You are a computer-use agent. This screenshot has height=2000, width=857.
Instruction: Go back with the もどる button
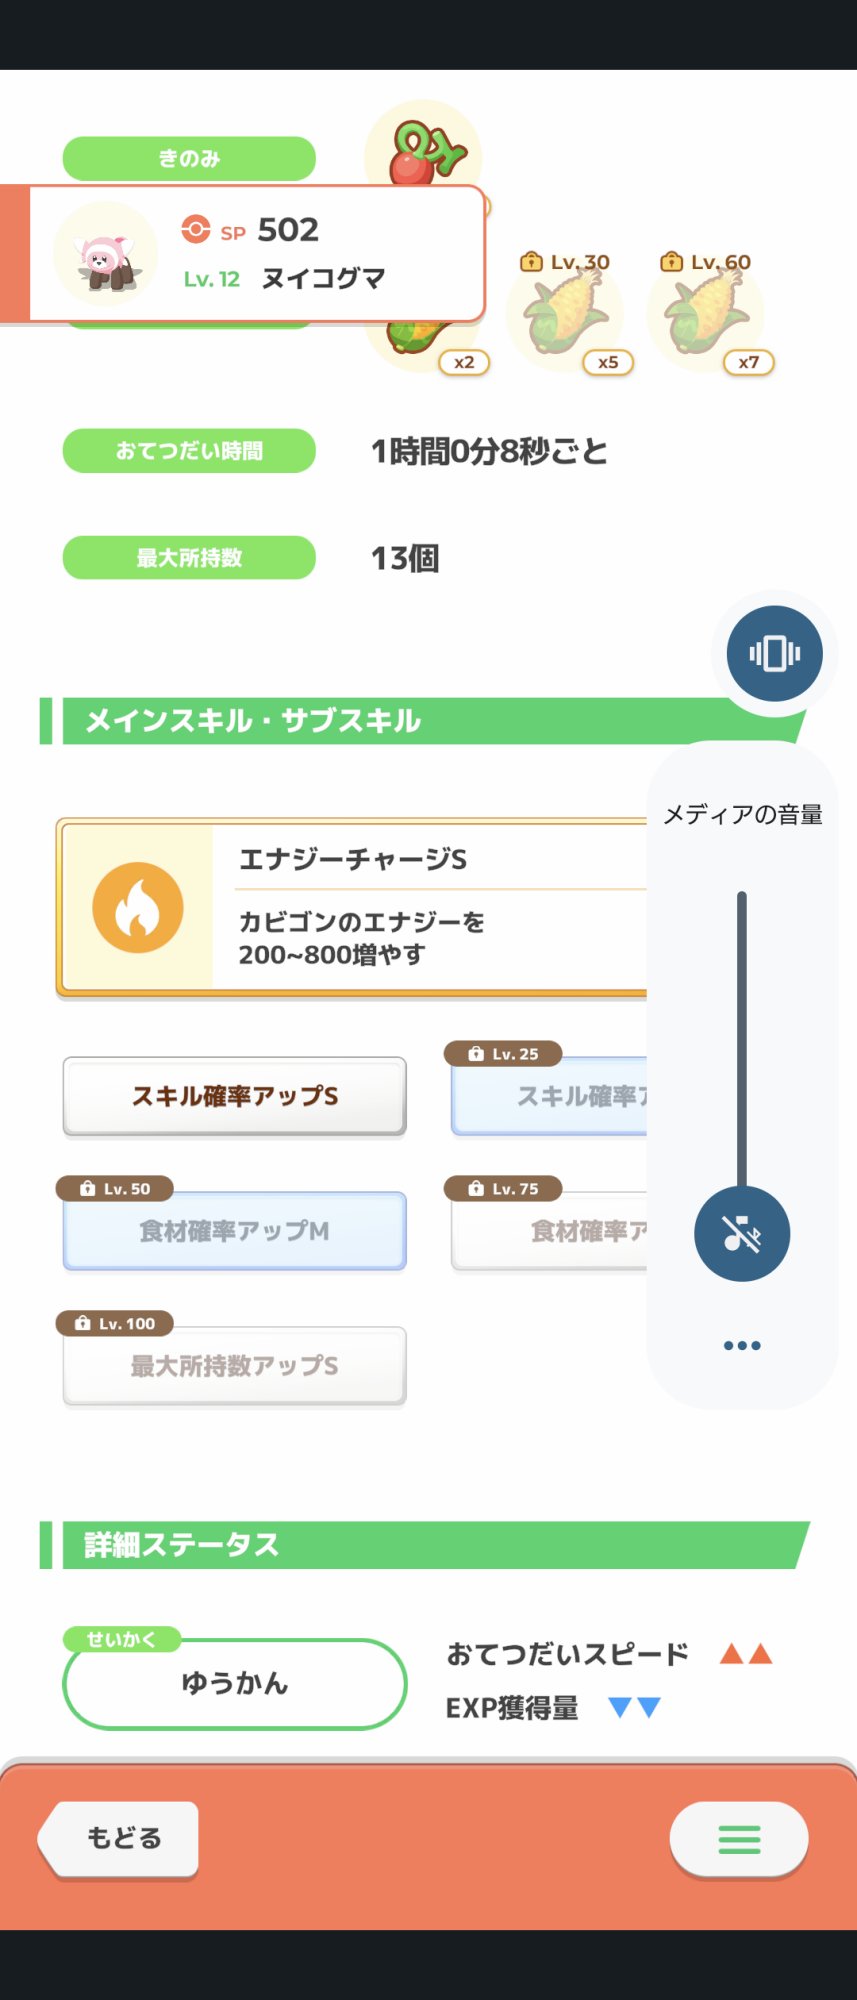(x=119, y=1838)
